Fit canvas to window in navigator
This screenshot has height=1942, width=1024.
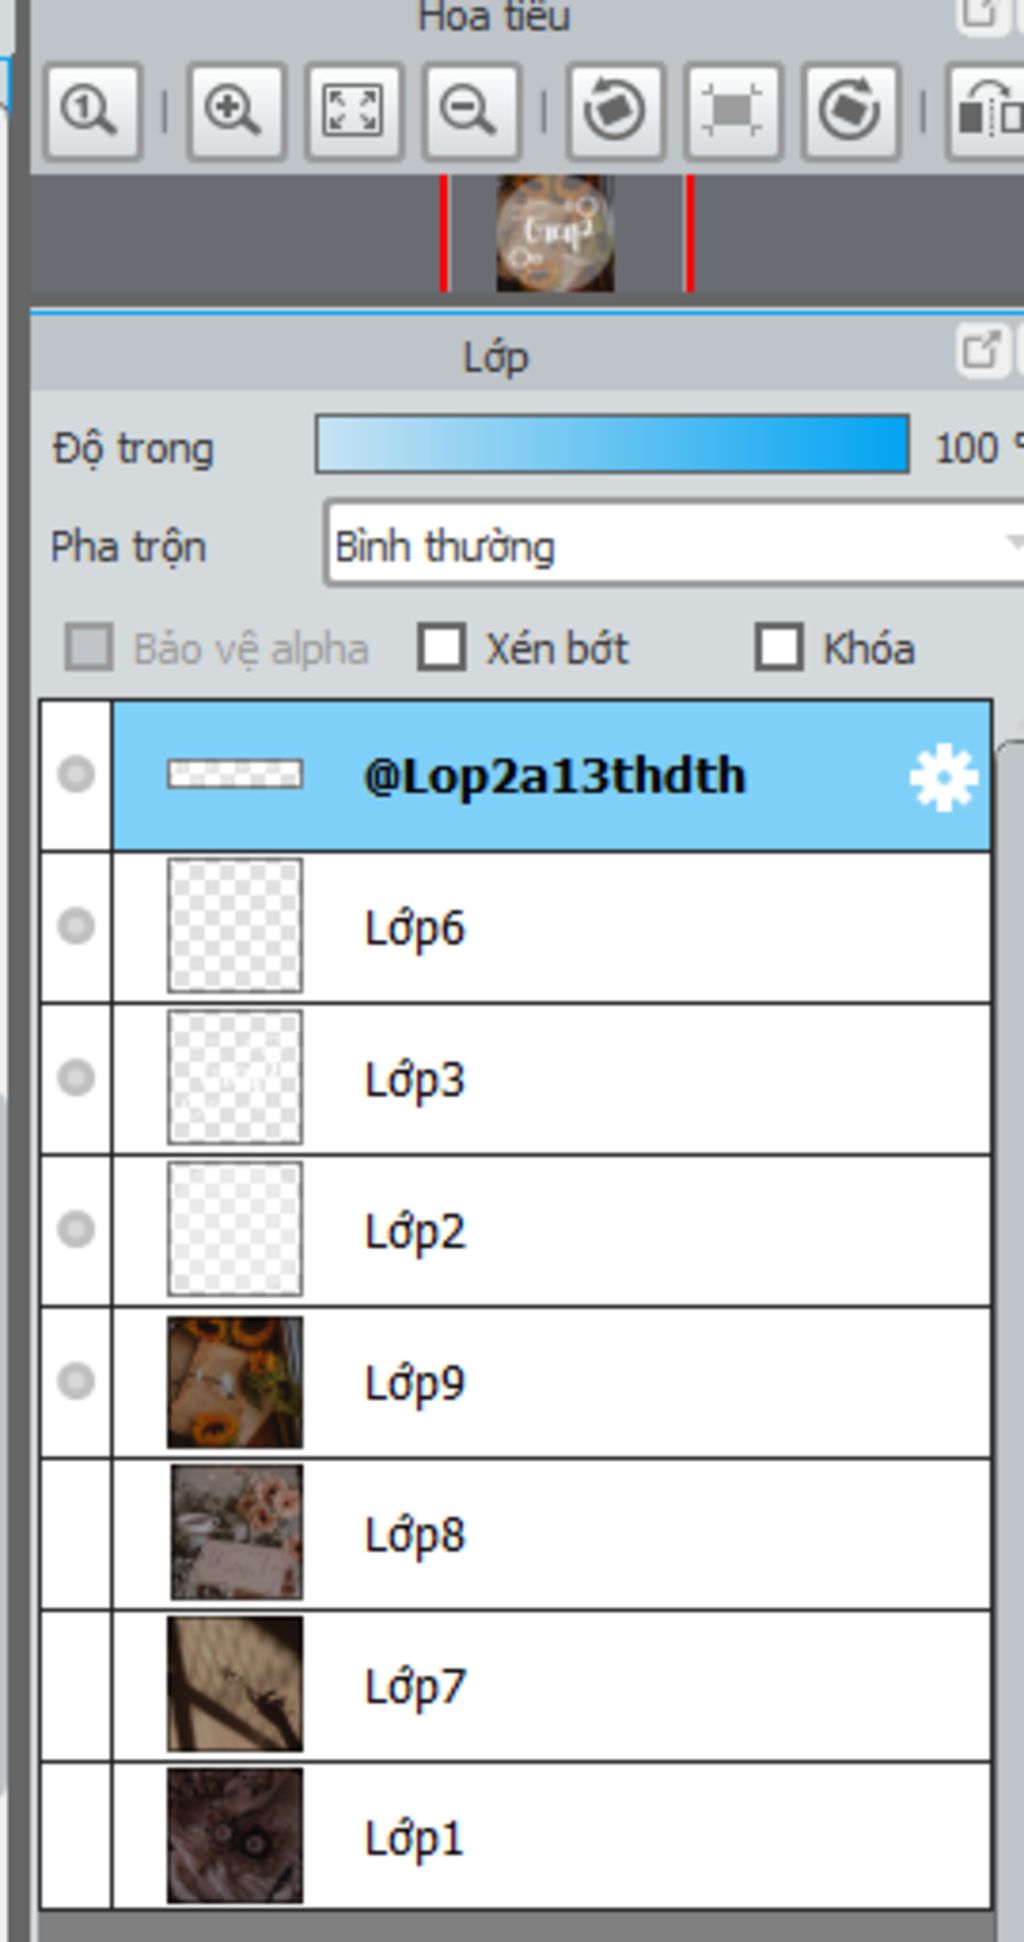click(354, 111)
